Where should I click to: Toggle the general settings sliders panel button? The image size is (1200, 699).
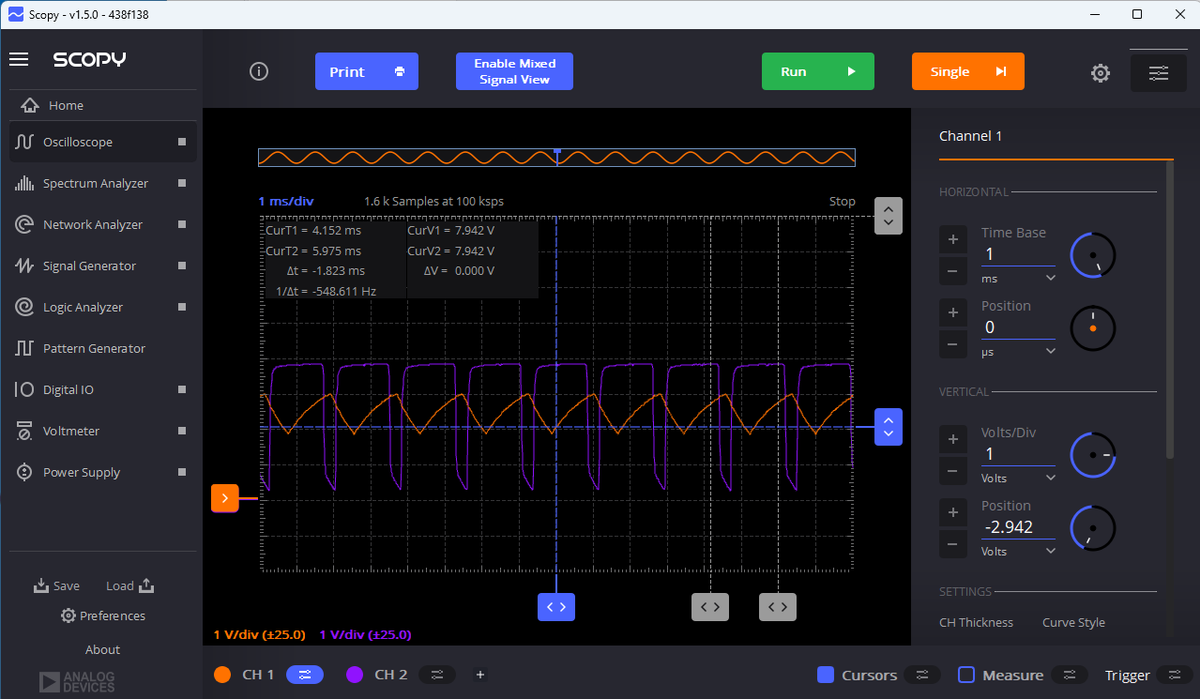1158,72
